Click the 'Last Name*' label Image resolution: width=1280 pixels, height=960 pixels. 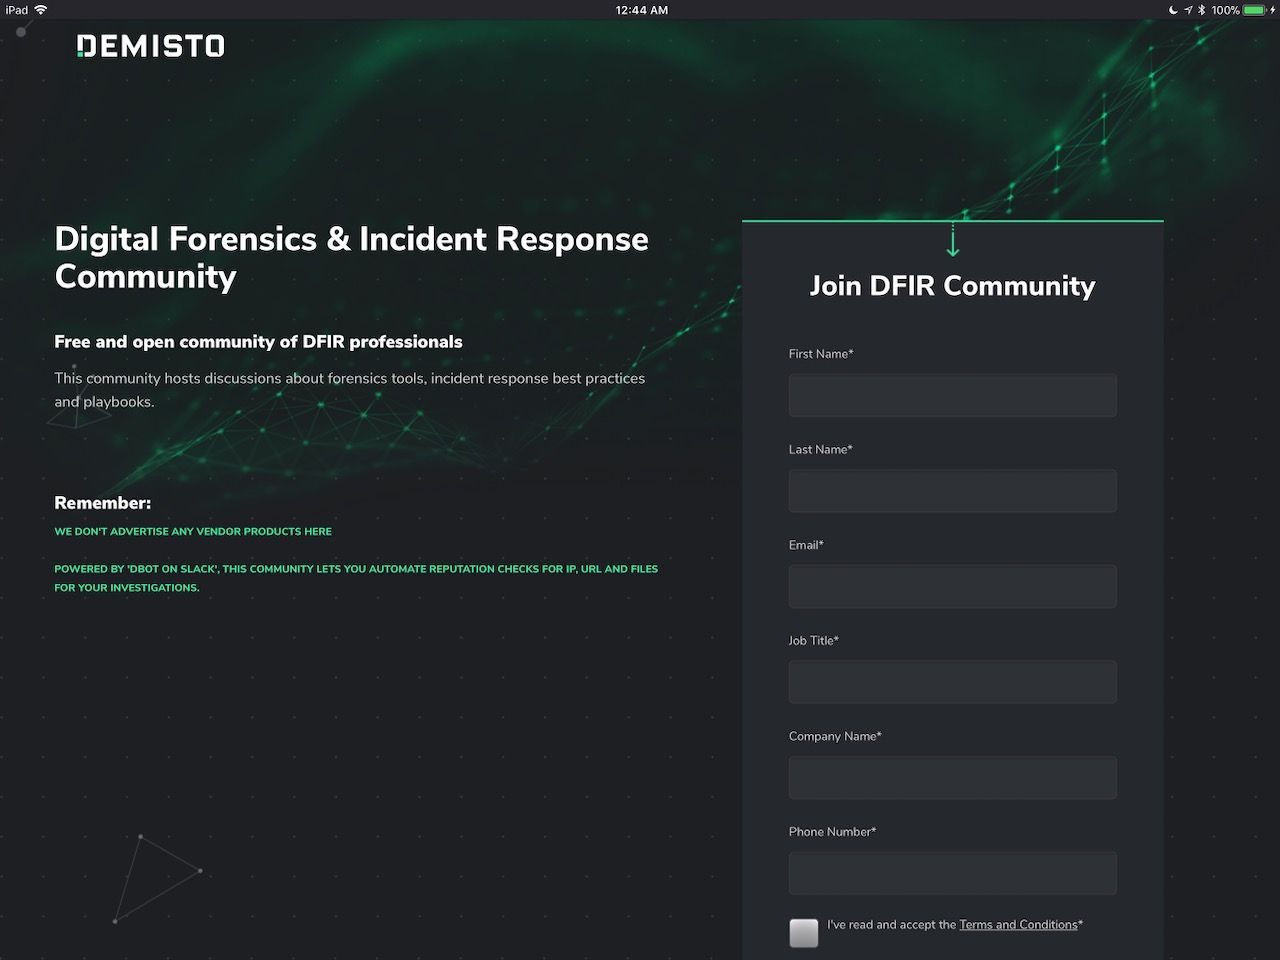821,450
